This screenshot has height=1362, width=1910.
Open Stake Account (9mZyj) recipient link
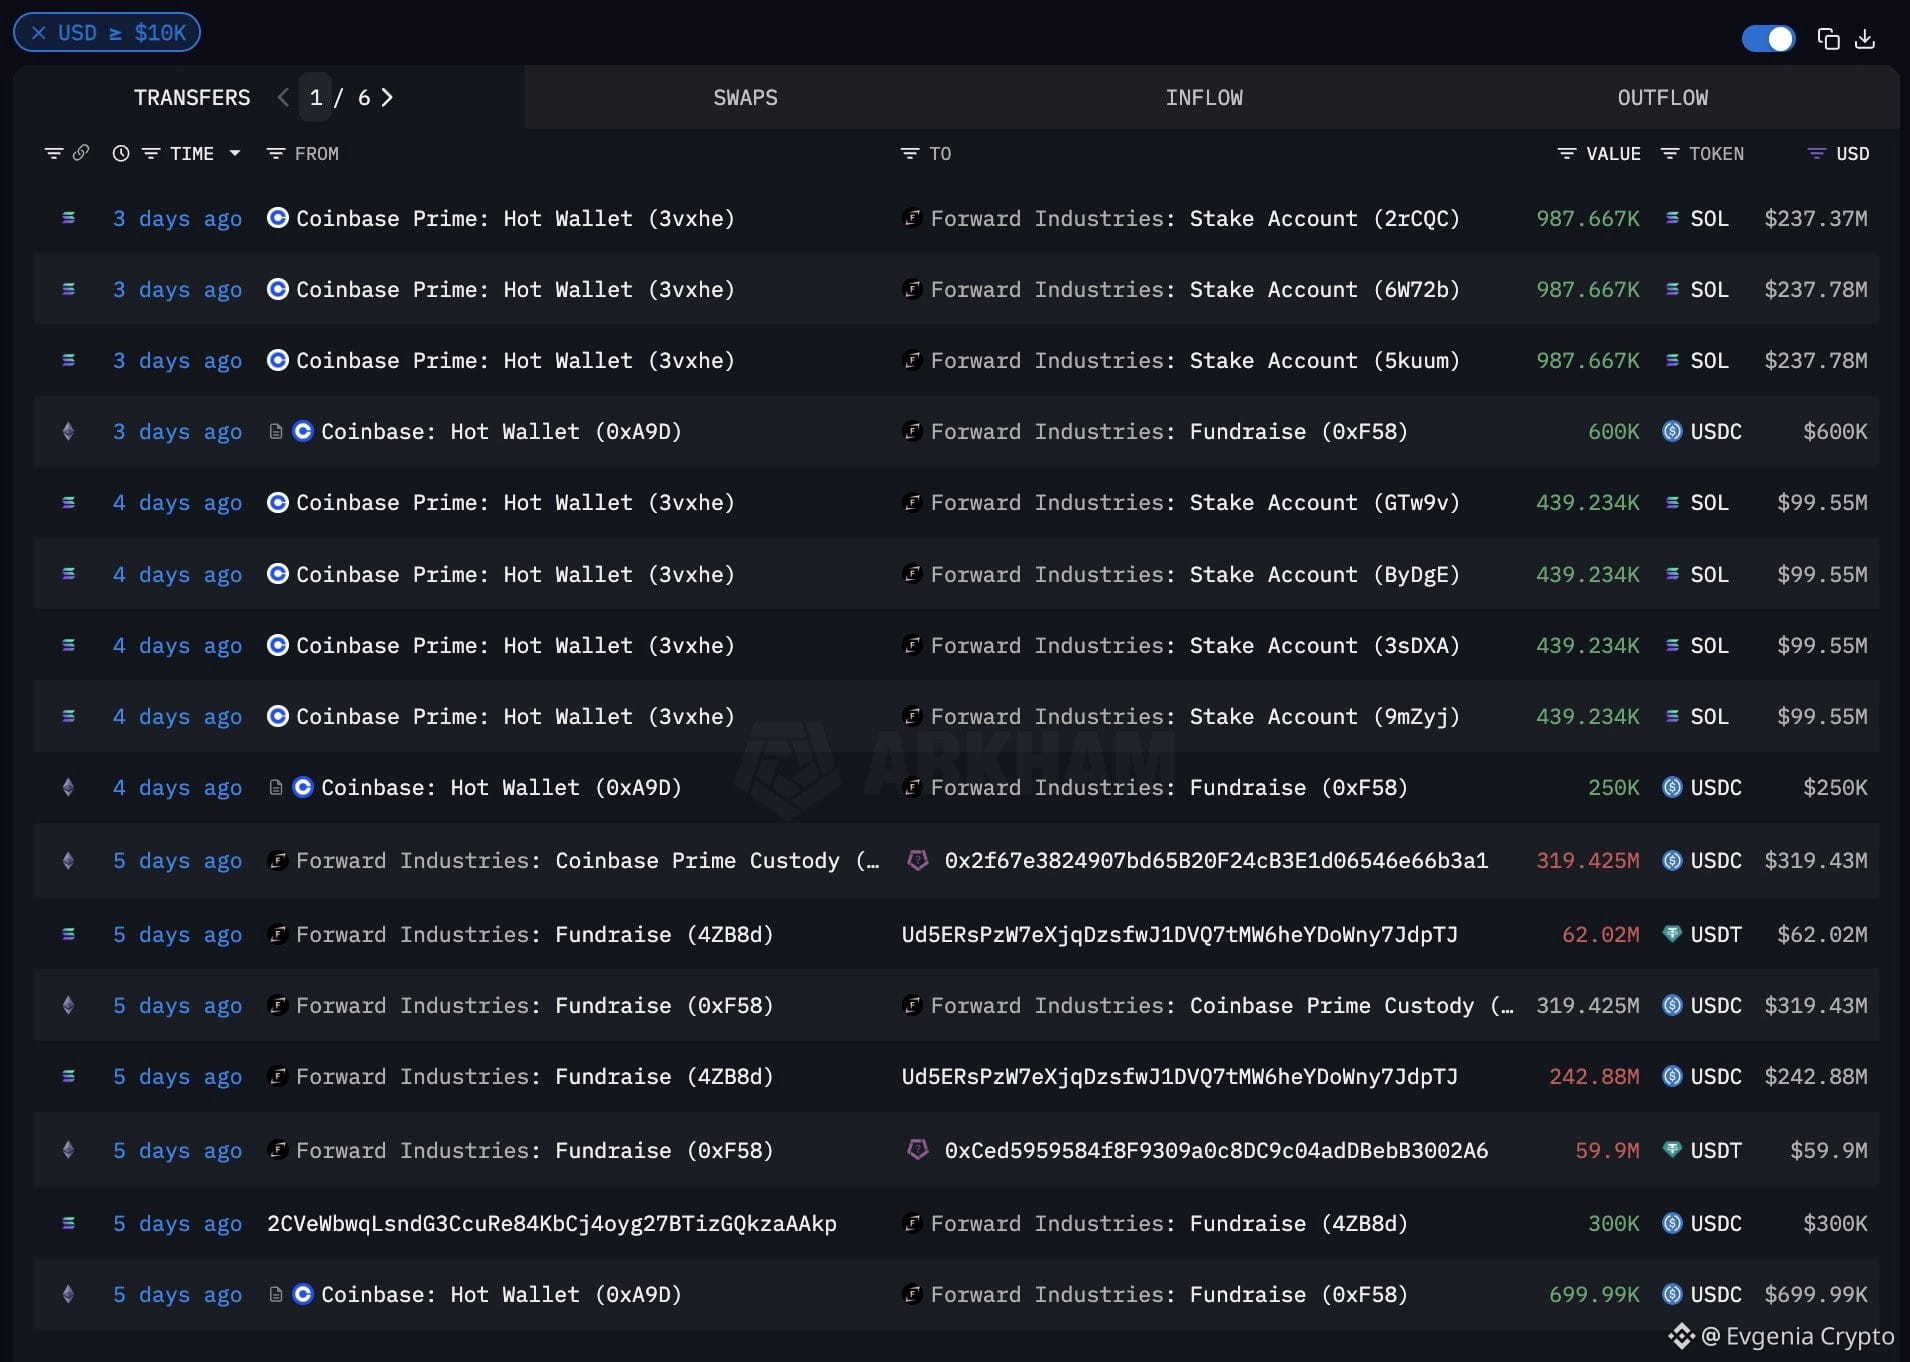tap(1324, 717)
